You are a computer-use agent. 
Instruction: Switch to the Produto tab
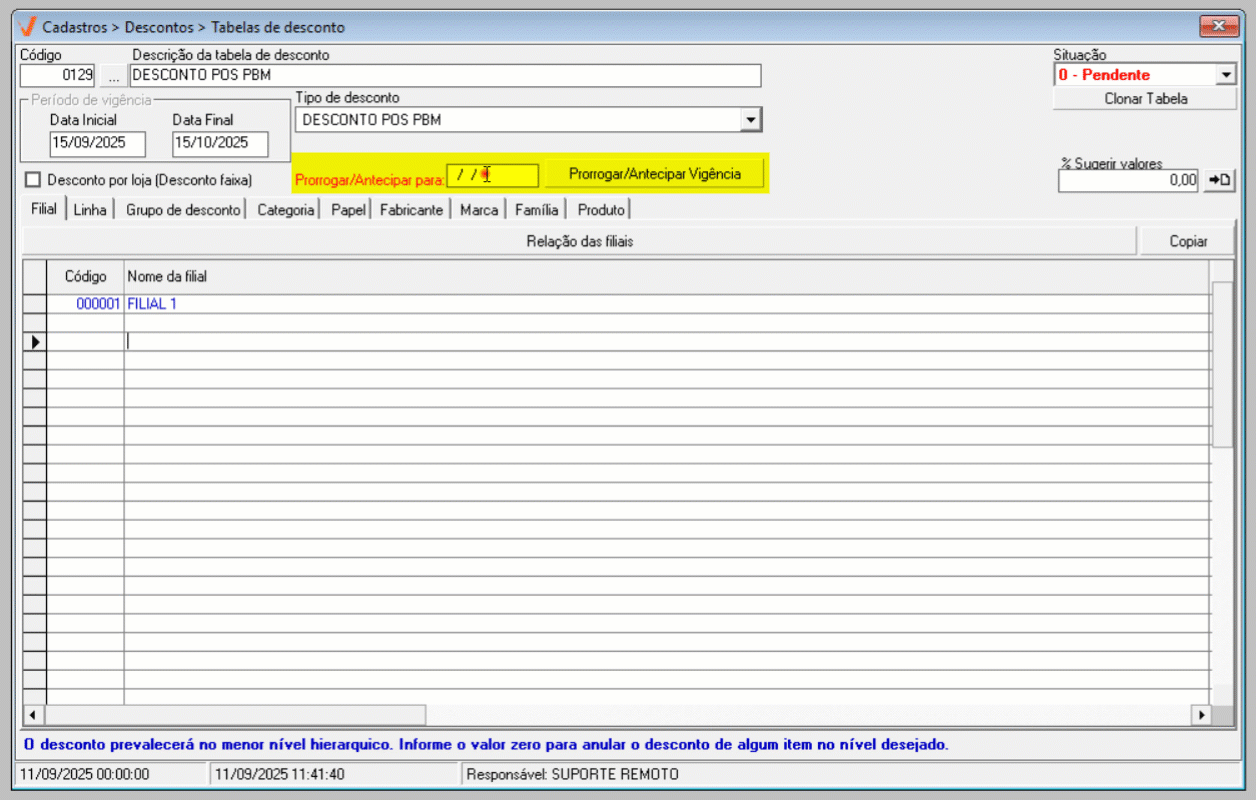[x=601, y=210]
